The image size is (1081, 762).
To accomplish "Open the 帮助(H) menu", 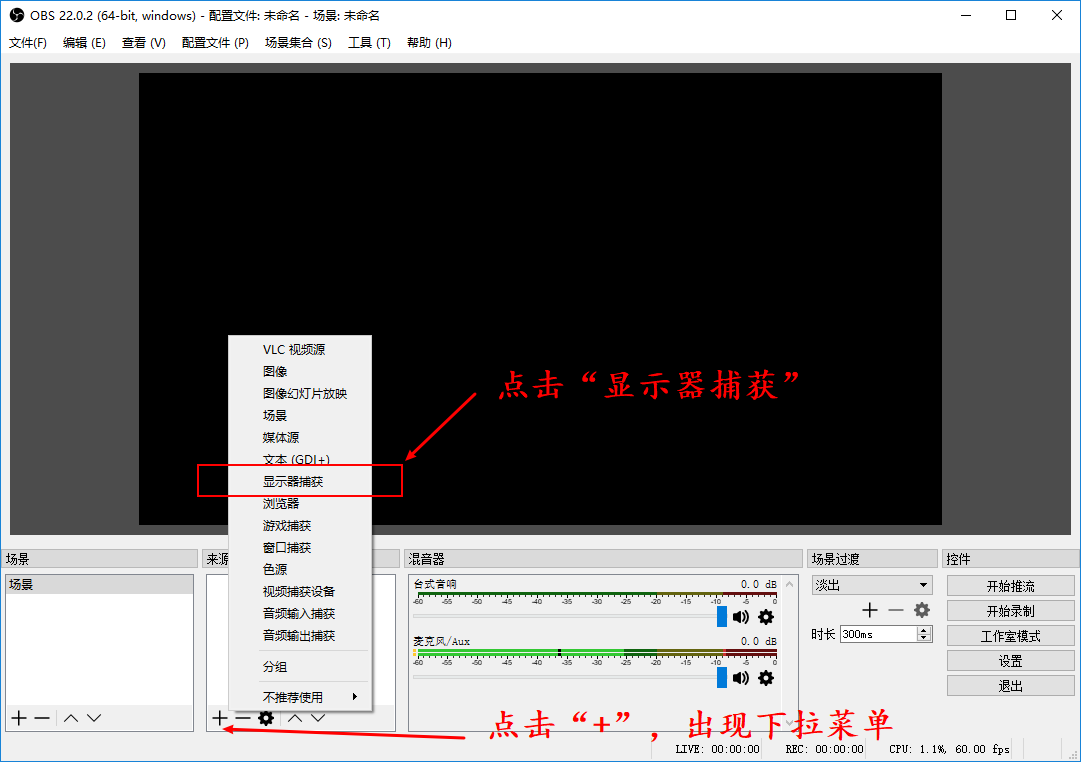I will click(429, 43).
